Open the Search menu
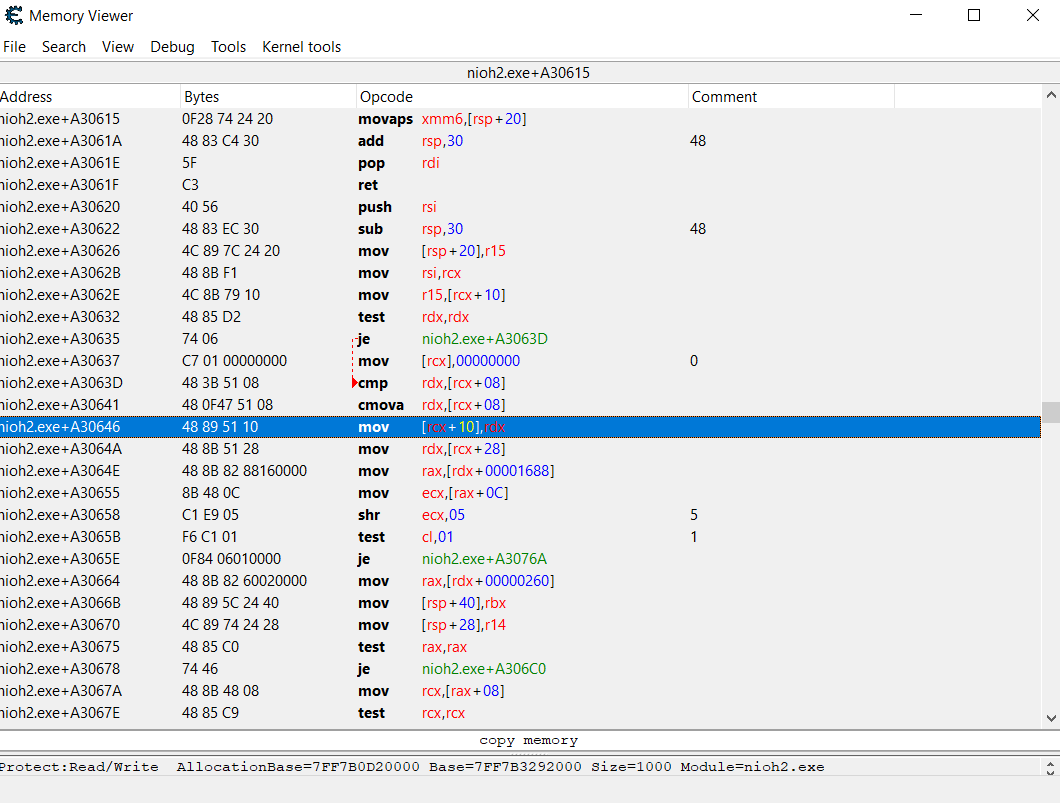The image size is (1060, 803). pyautogui.click(x=64, y=47)
